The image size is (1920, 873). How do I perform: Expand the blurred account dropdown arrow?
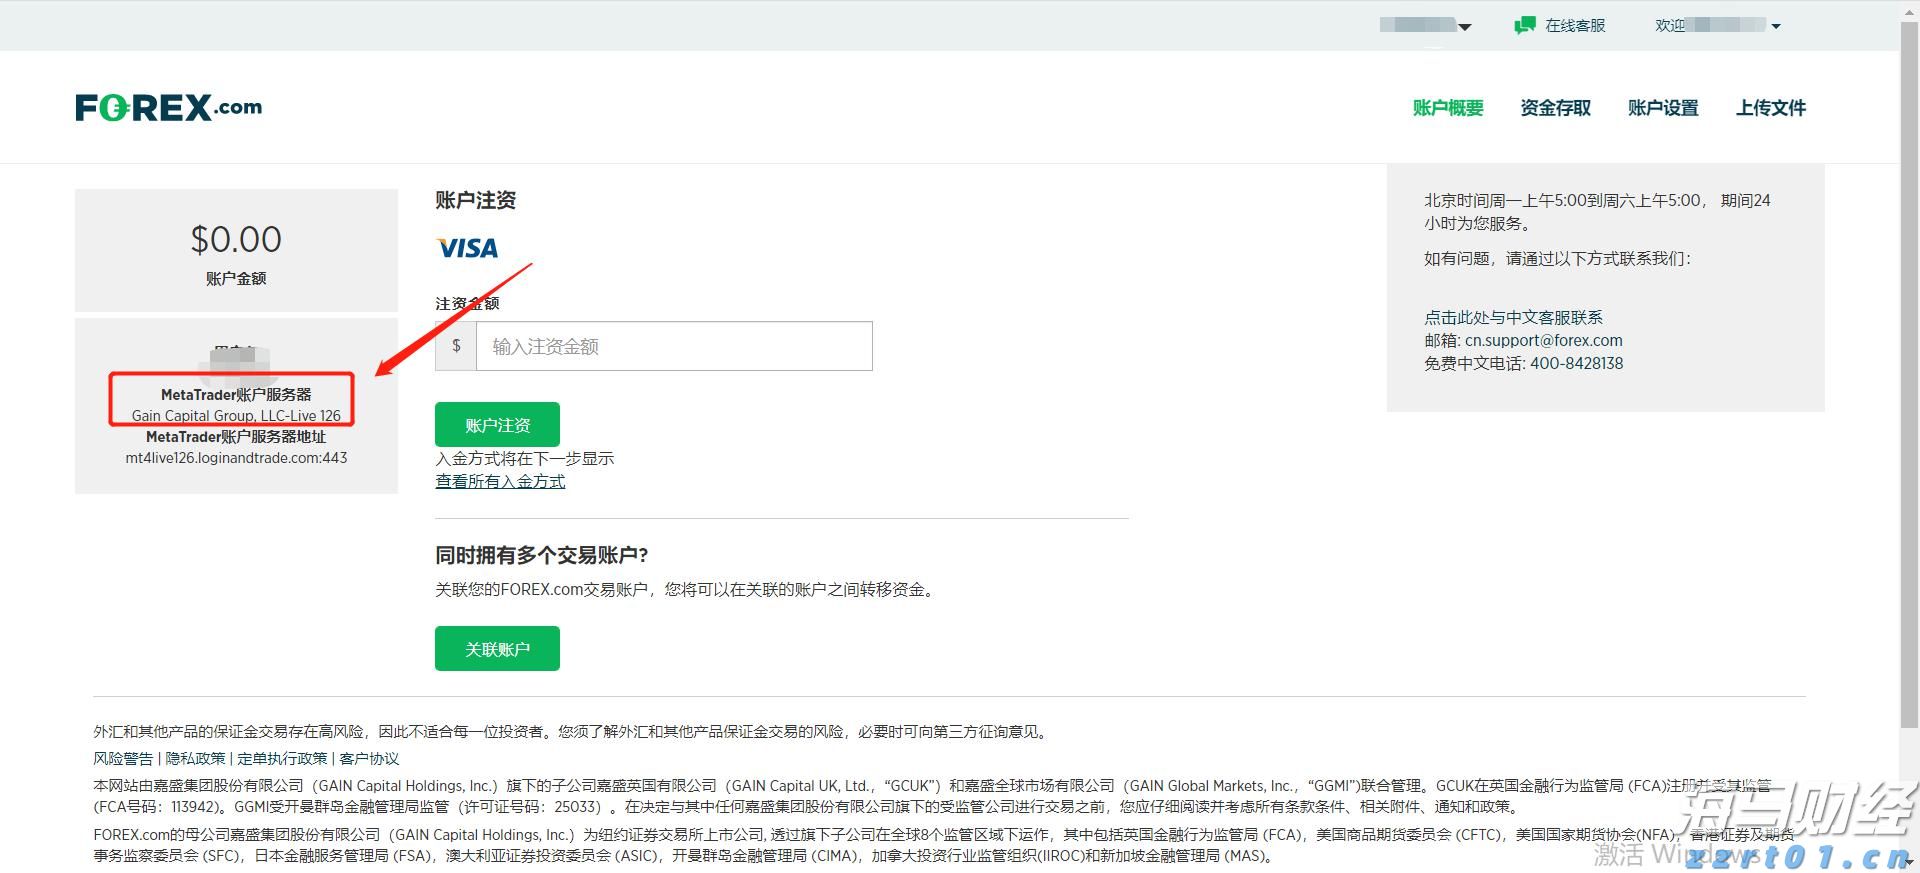pos(1465,27)
